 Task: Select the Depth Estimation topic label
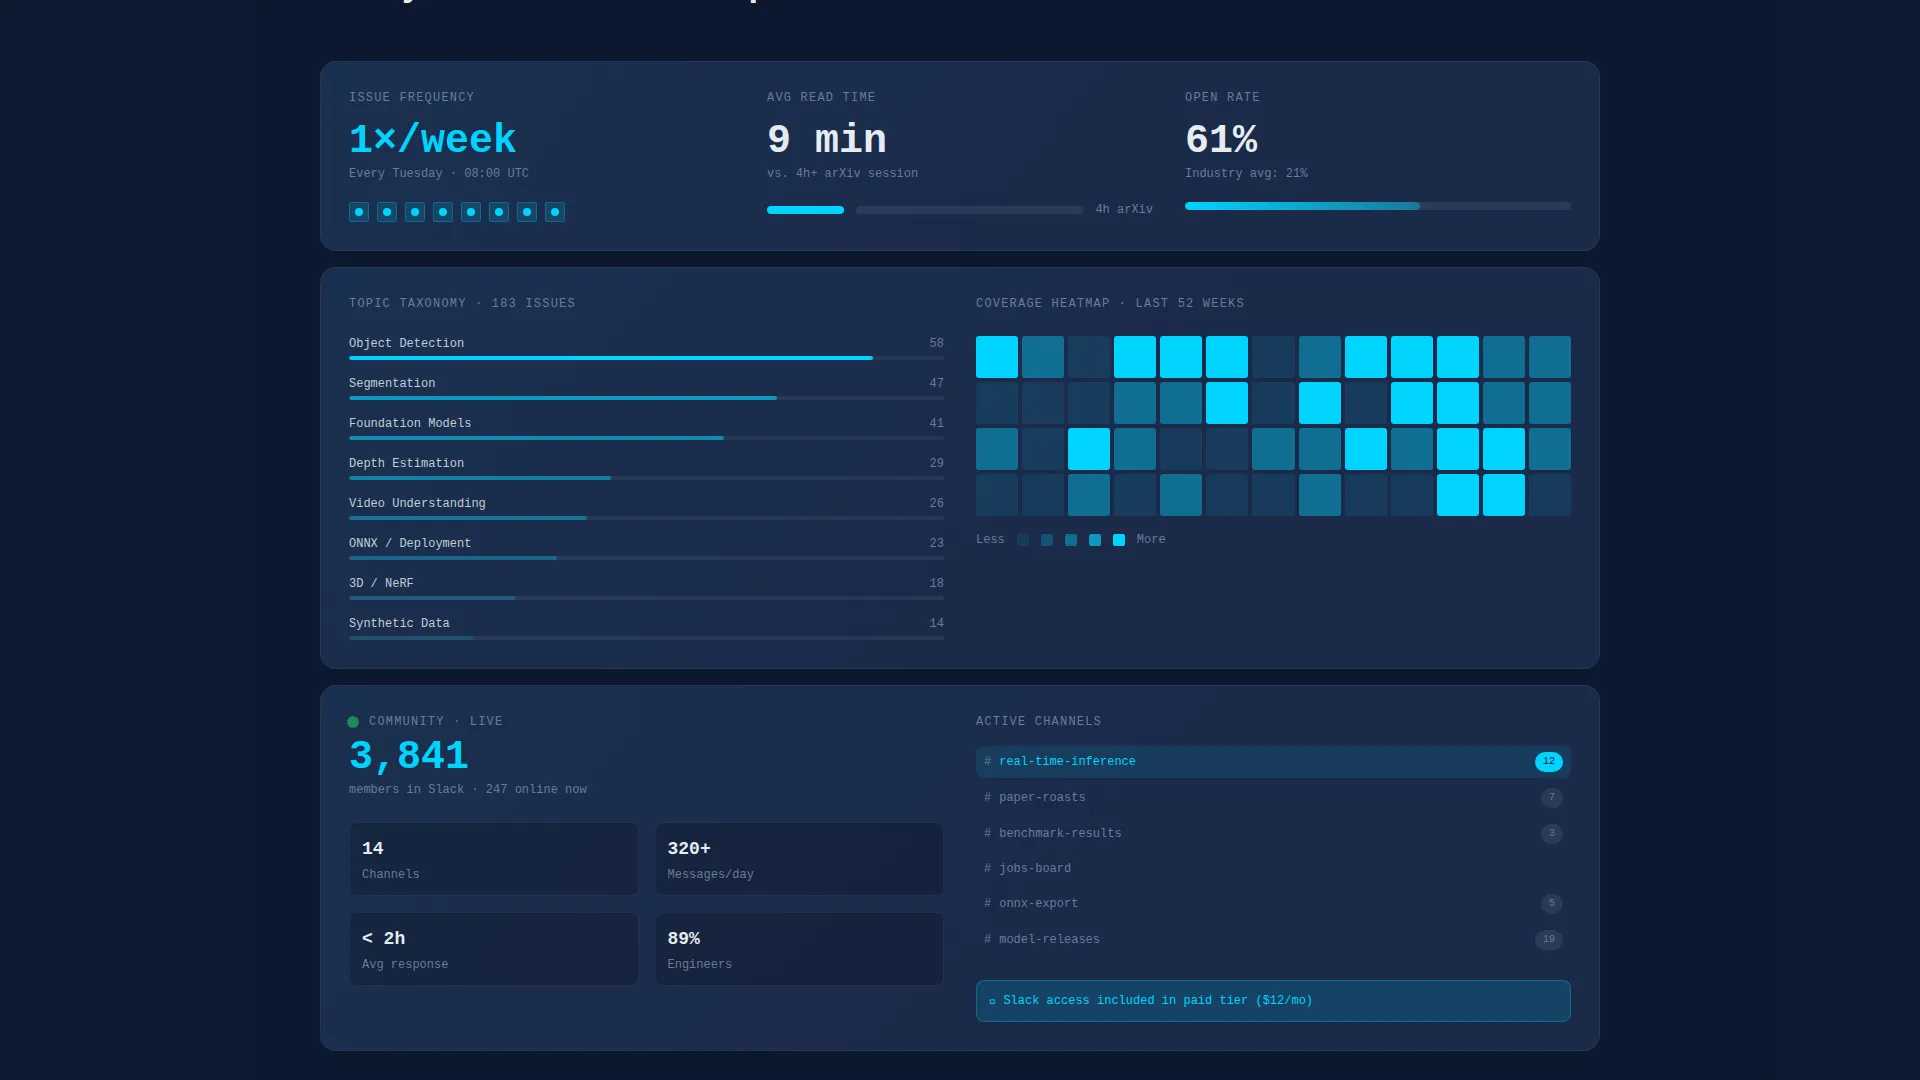406,463
